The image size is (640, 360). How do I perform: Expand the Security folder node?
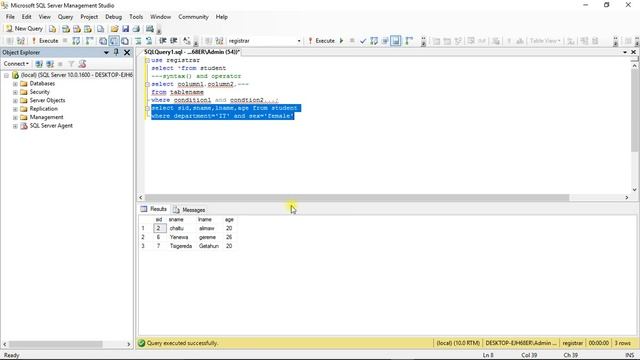click(x=15, y=92)
